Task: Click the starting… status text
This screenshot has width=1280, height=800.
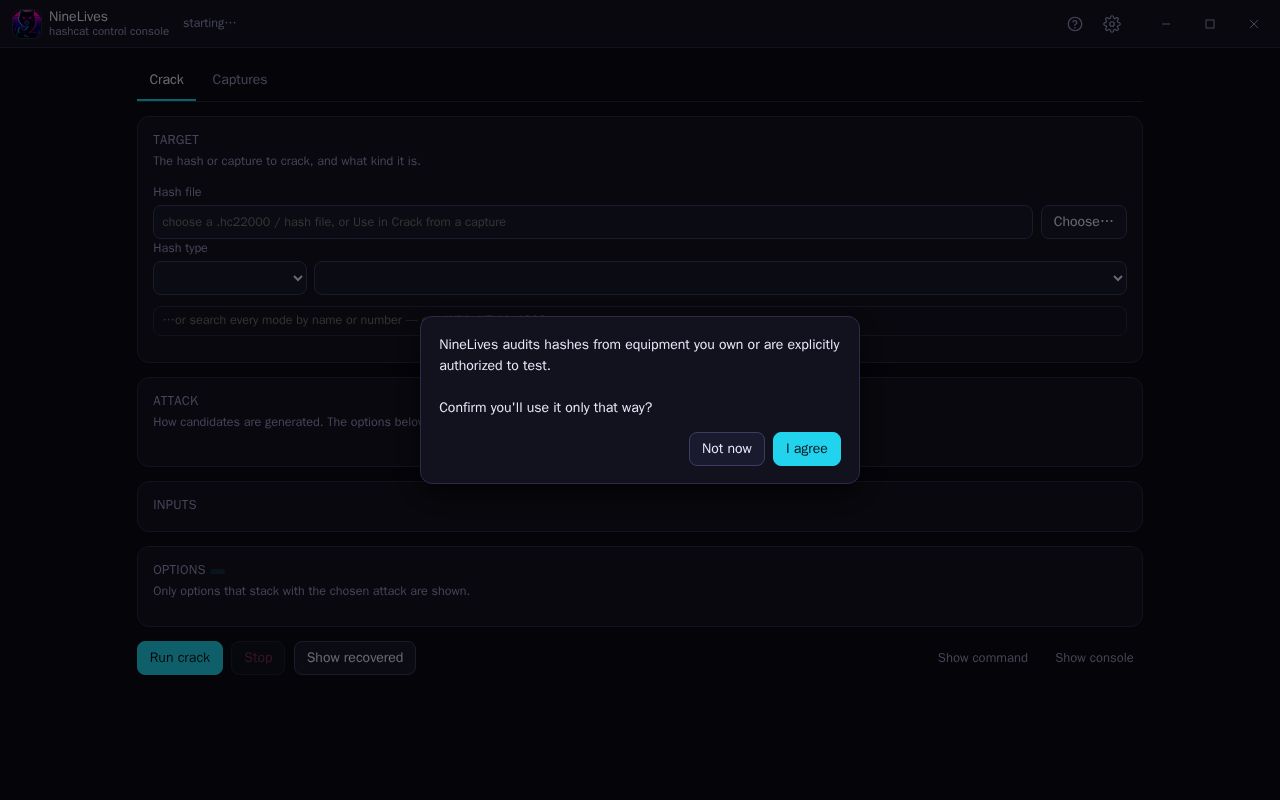Action: point(210,23)
